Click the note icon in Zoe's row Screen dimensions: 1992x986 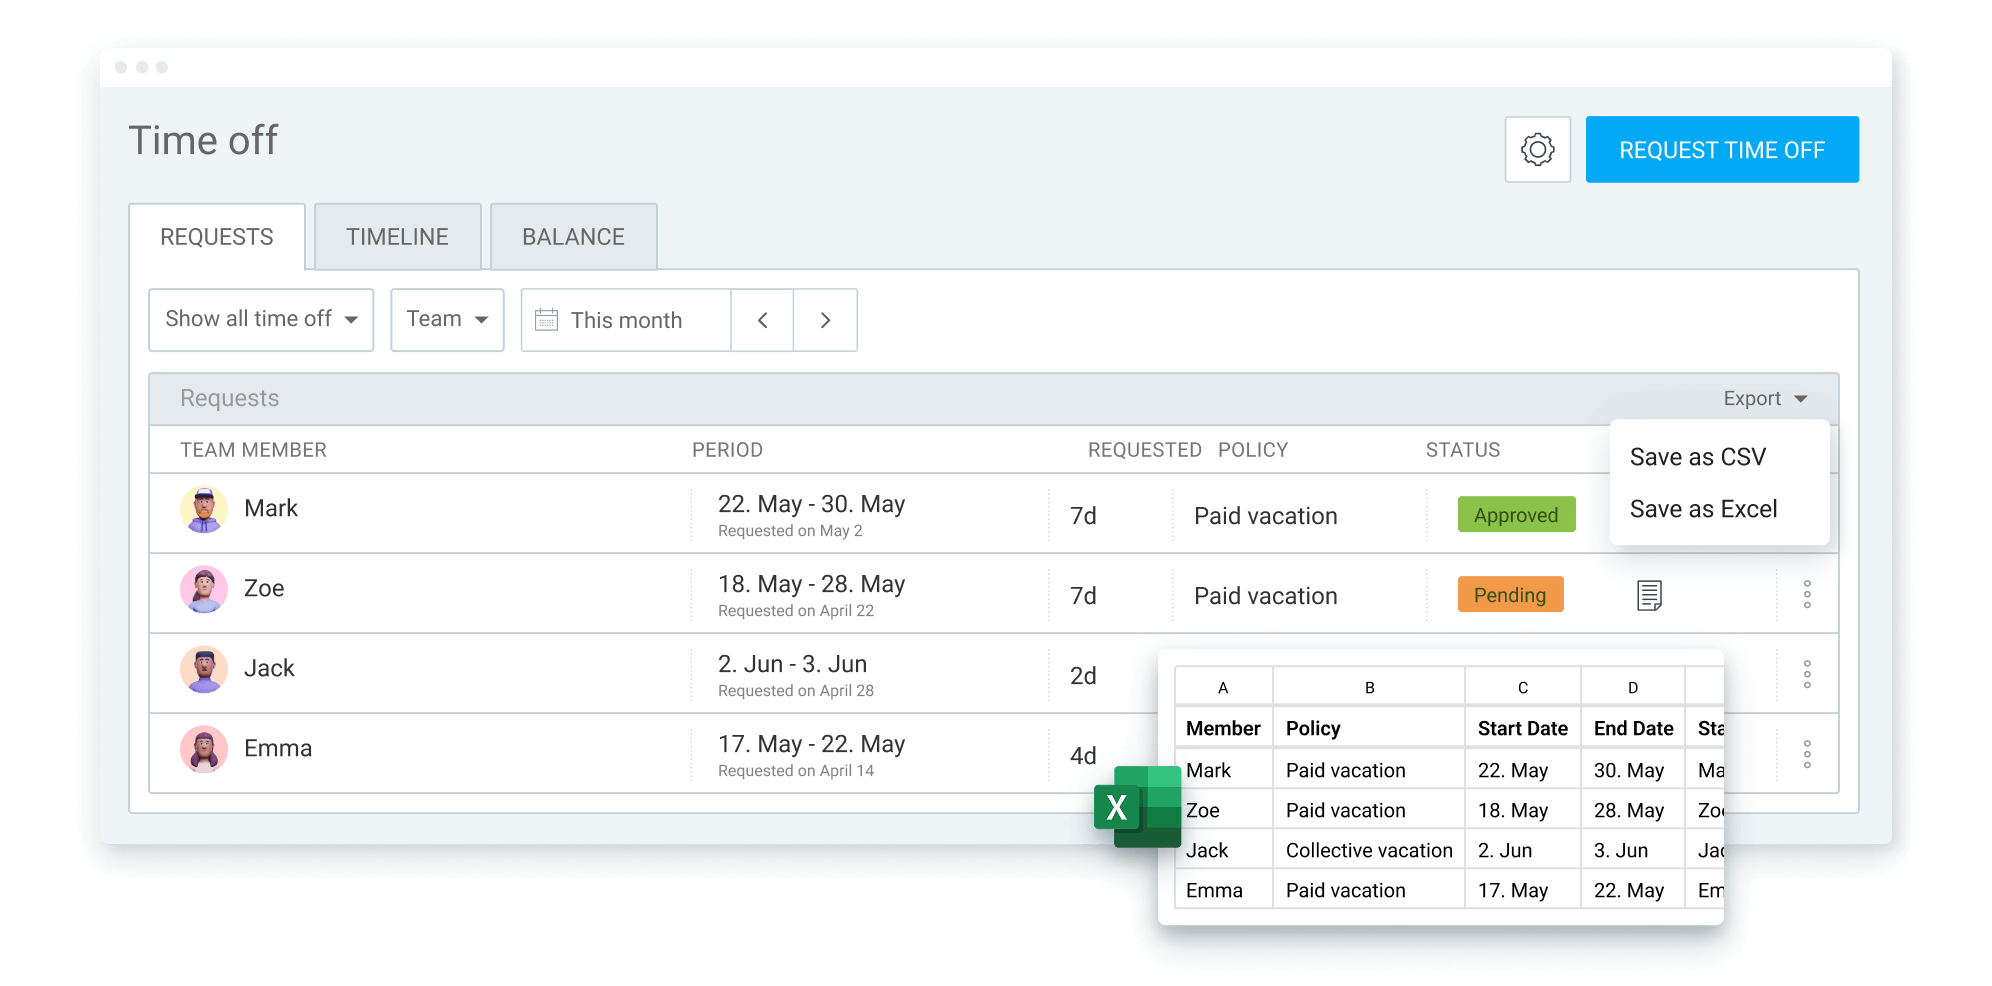(1649, 595)
